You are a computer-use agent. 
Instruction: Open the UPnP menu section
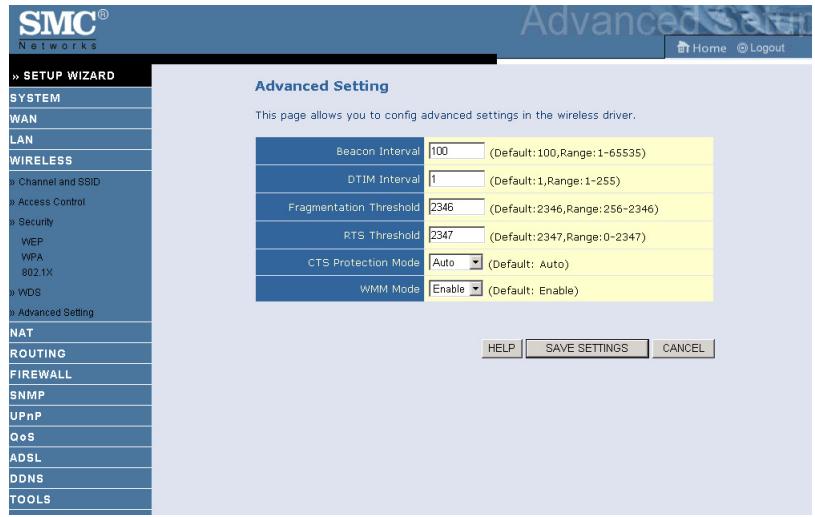(x=80, y=416)
